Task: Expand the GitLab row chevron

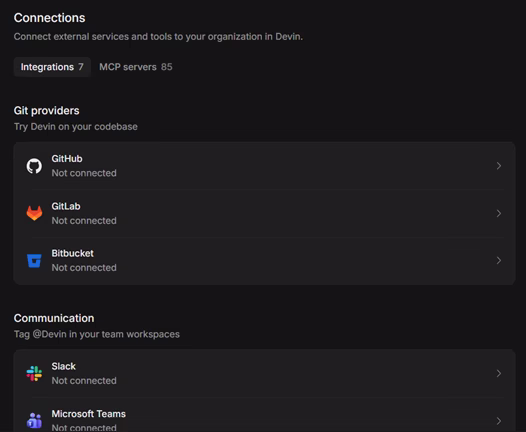Action: (x=499, y=213)
